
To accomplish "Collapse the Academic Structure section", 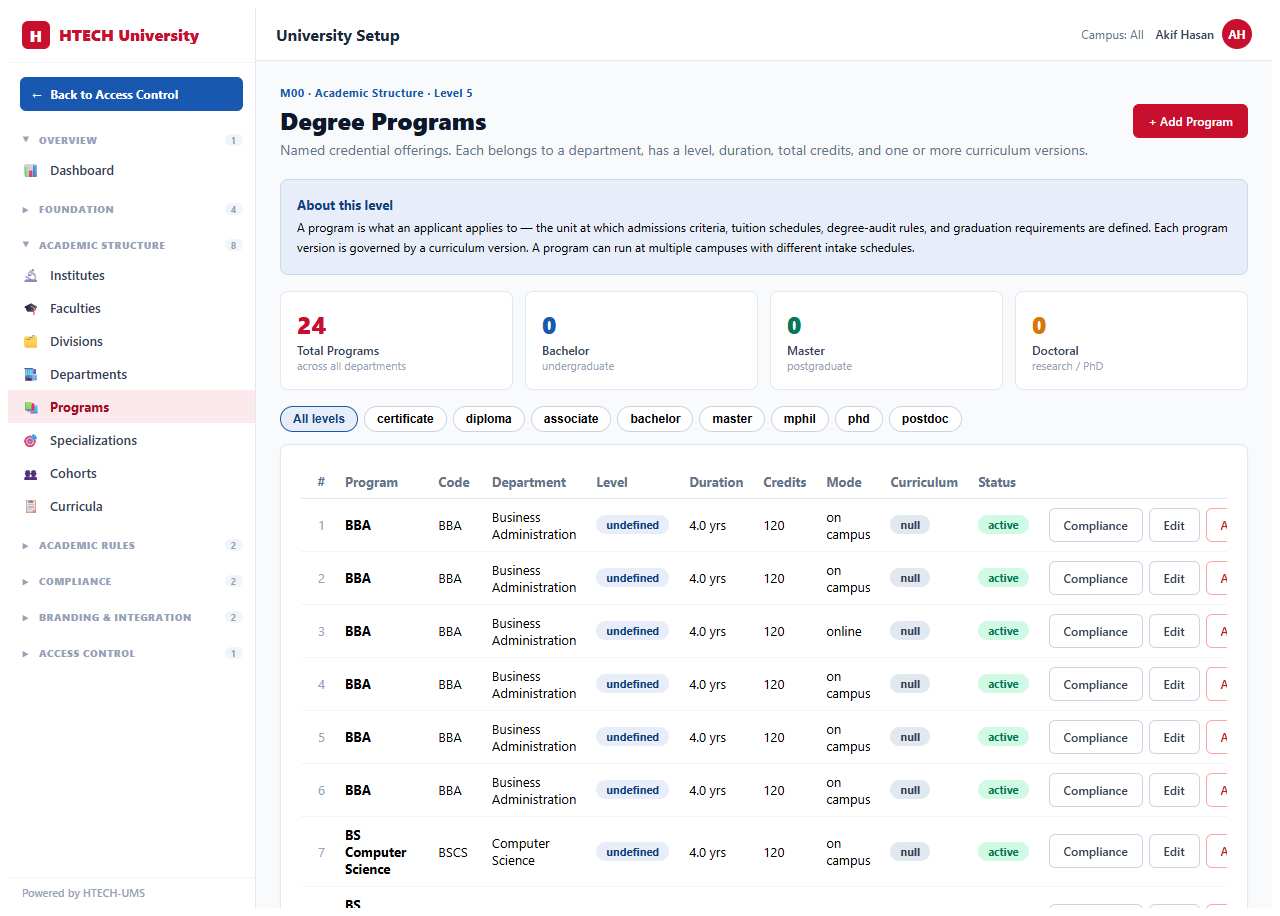I will [x=131, y=245].
